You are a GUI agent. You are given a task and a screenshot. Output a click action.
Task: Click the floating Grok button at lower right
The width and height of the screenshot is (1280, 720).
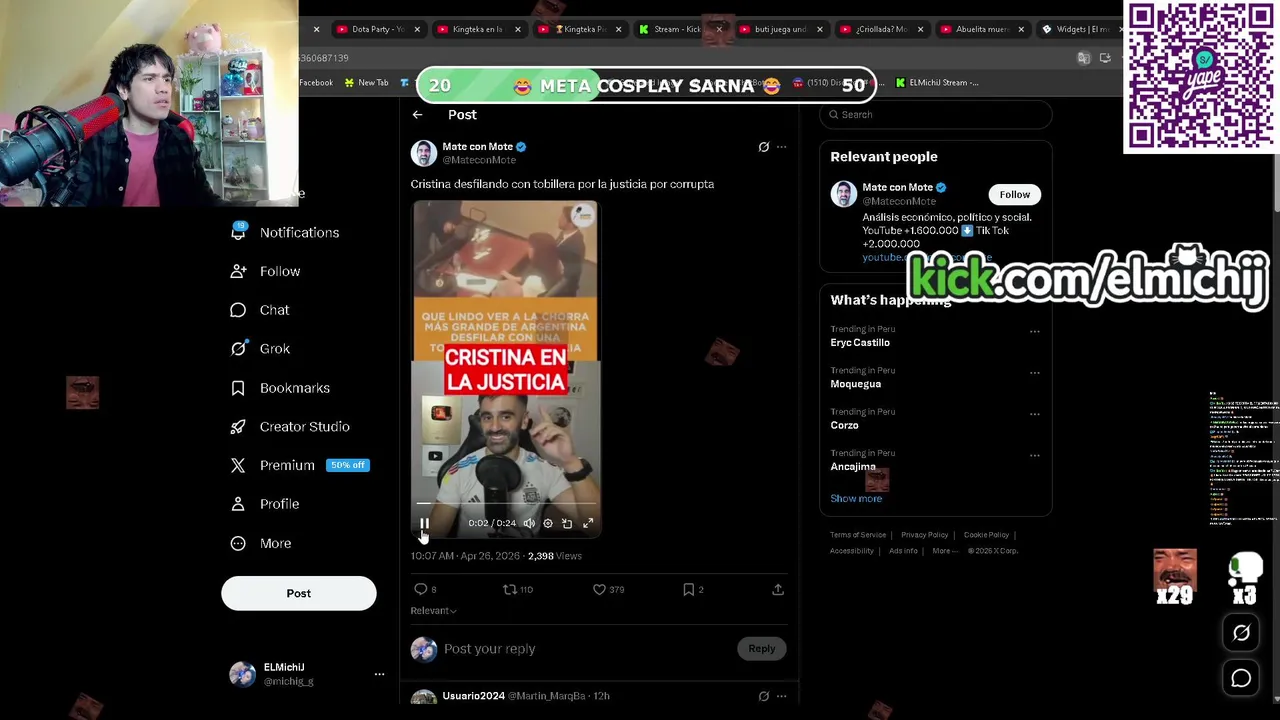[x=1241, y=633]
